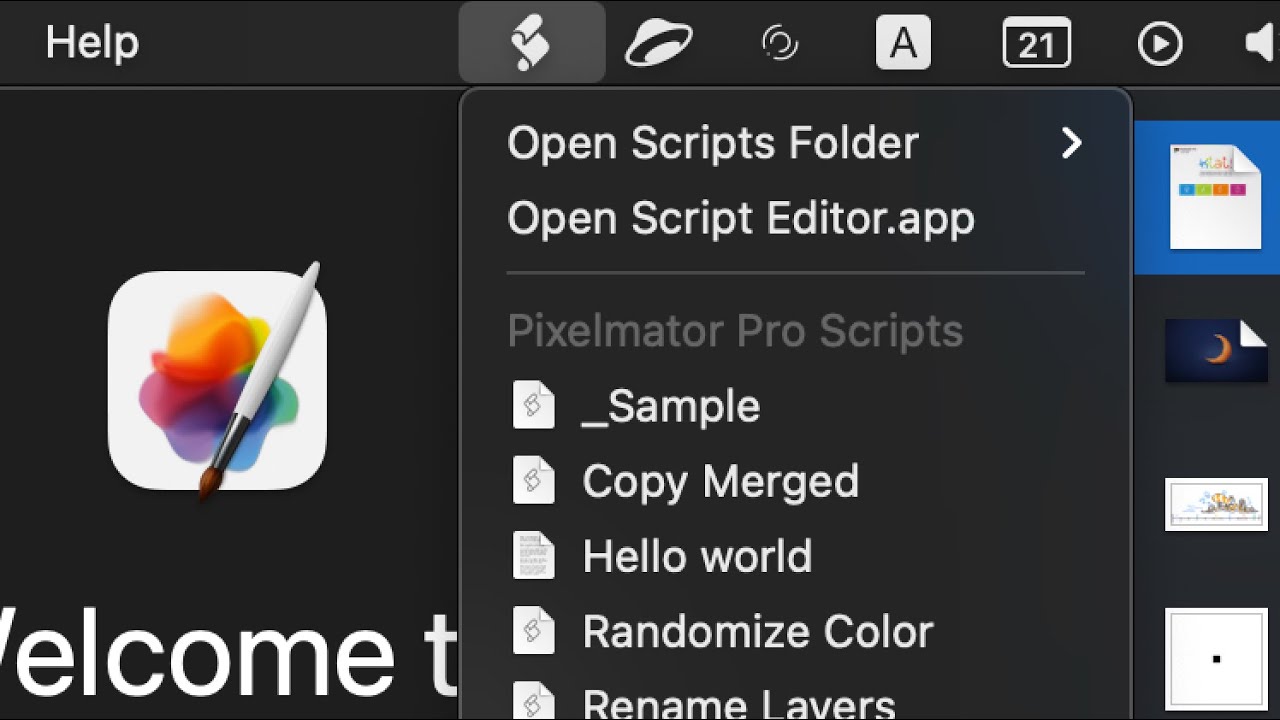Screen dimensions: 1280x720
Task: Run the Copy Merged script
Action: (720, 481)
